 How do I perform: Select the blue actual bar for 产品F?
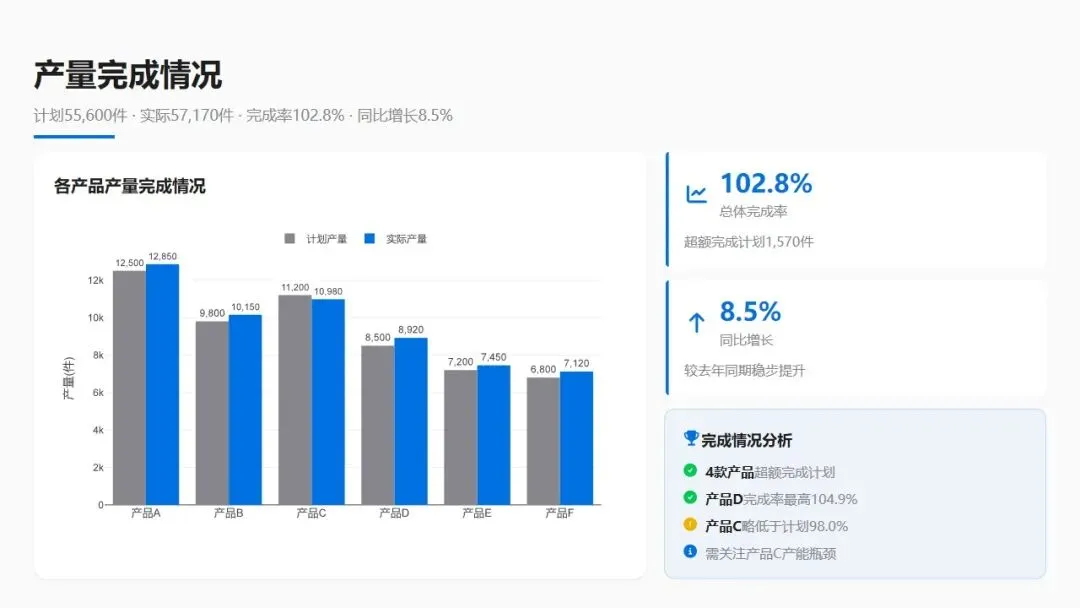576,438
